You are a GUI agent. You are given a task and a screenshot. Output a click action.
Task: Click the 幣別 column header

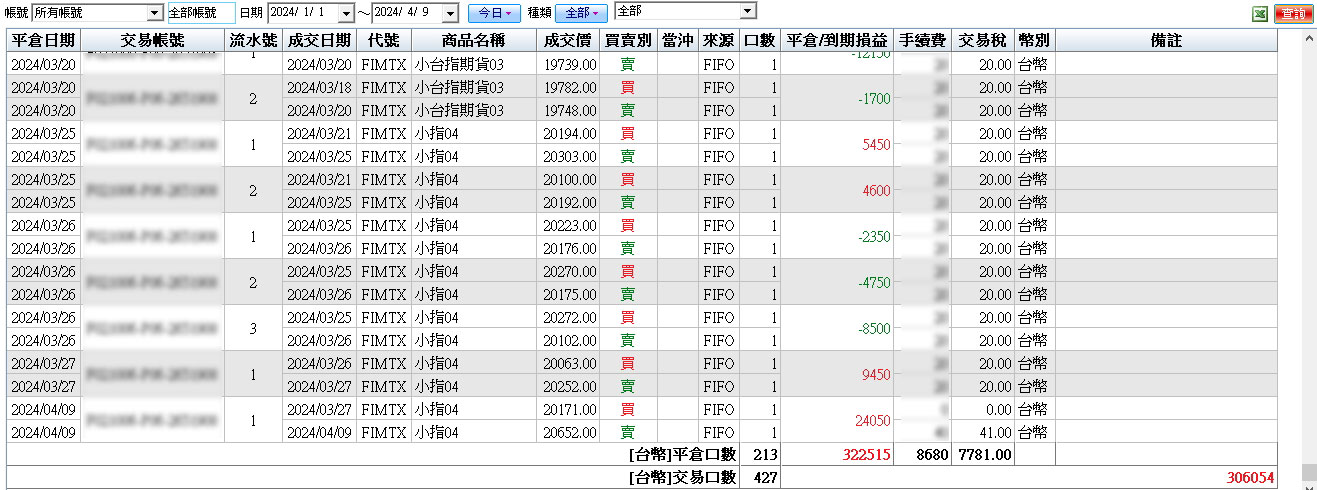click(x=1034, y=40)
